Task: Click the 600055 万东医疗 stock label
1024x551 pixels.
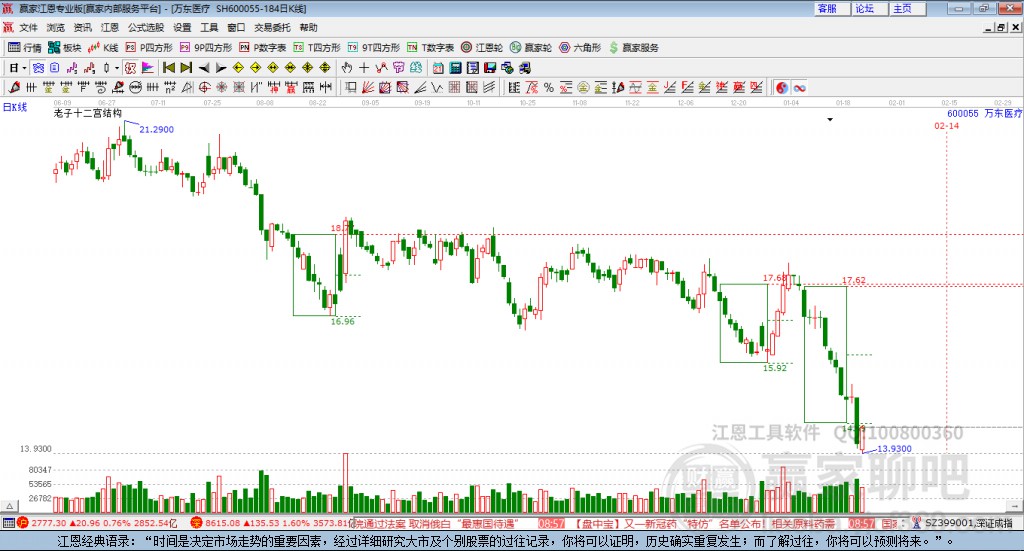Action: point(984,113)
